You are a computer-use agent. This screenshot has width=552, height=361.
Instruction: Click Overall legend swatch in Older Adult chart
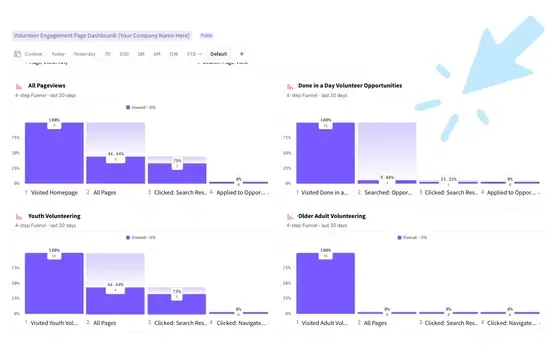point(399,238)
